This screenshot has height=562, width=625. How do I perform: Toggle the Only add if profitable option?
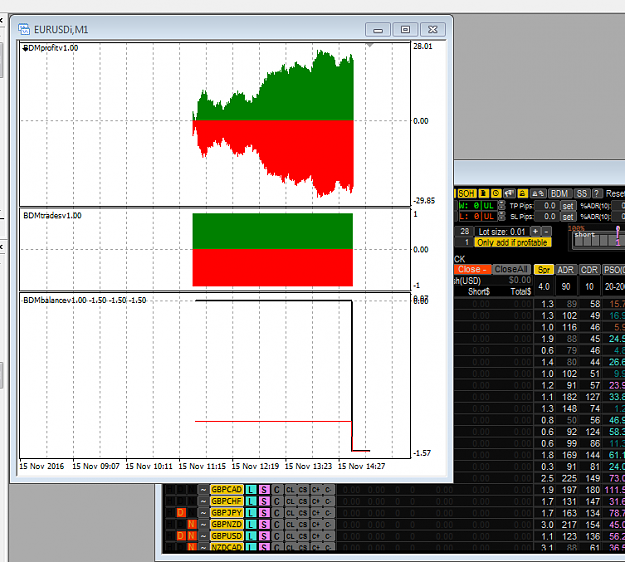[x=513, y=242]
